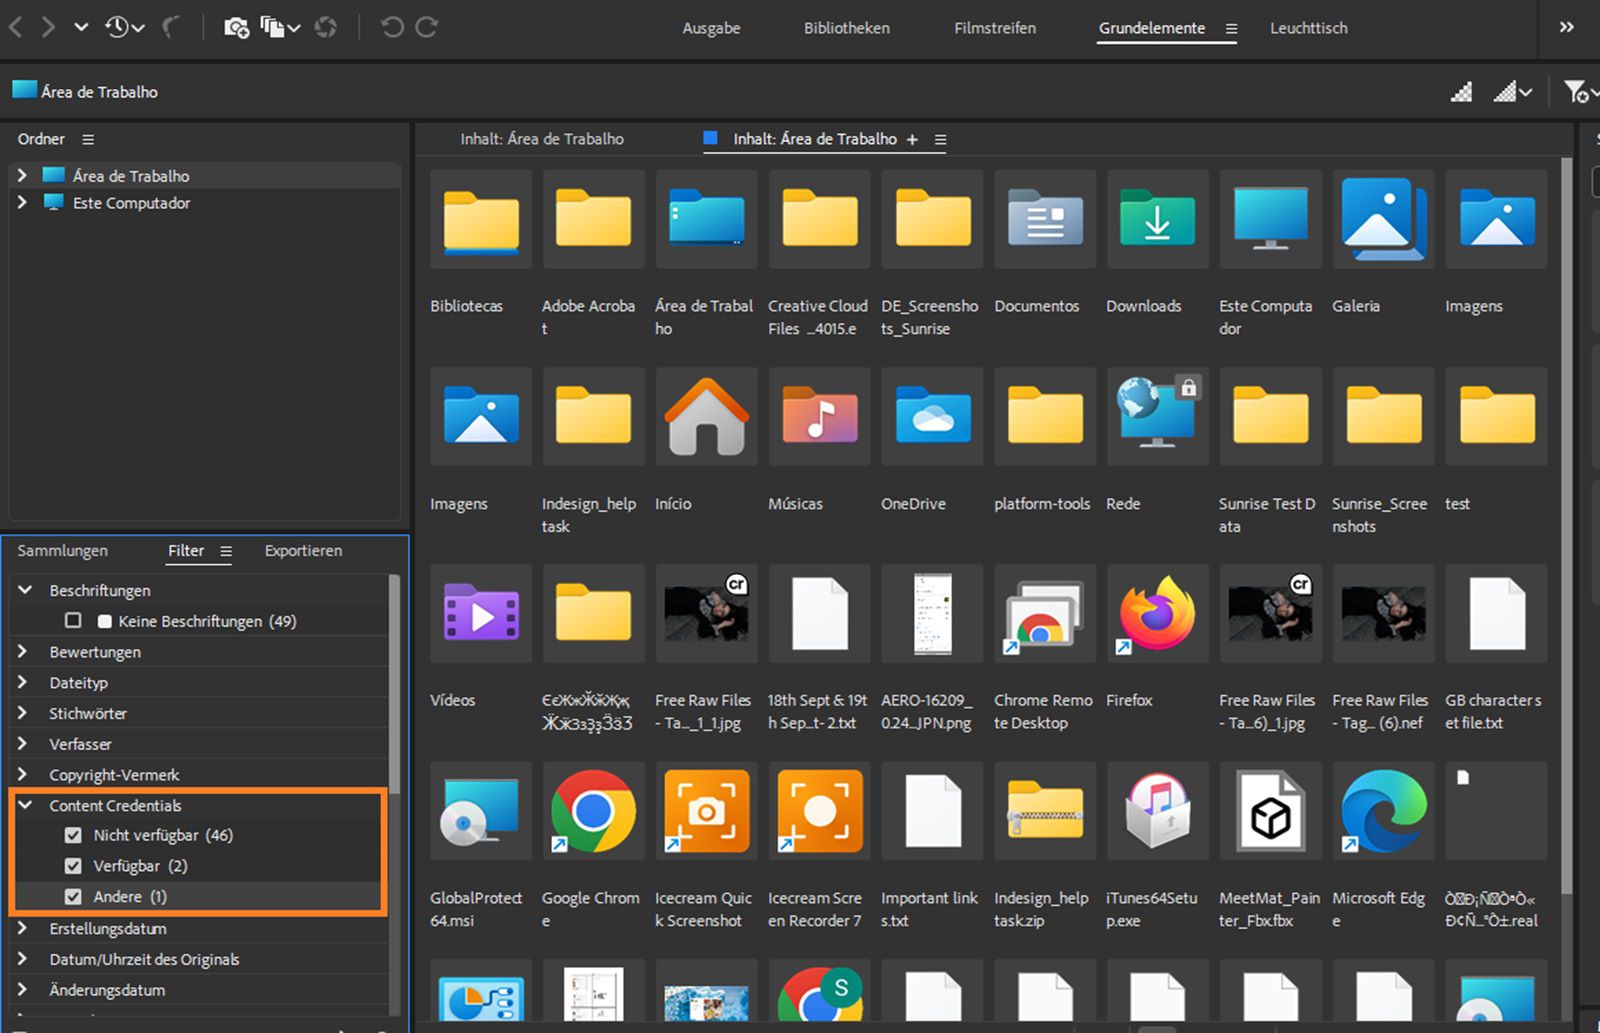The width and height of the screenshot is (1600, 1033).
Task: Switch to the Leuchttisch workspace
Action: (x=1309, y=28)
